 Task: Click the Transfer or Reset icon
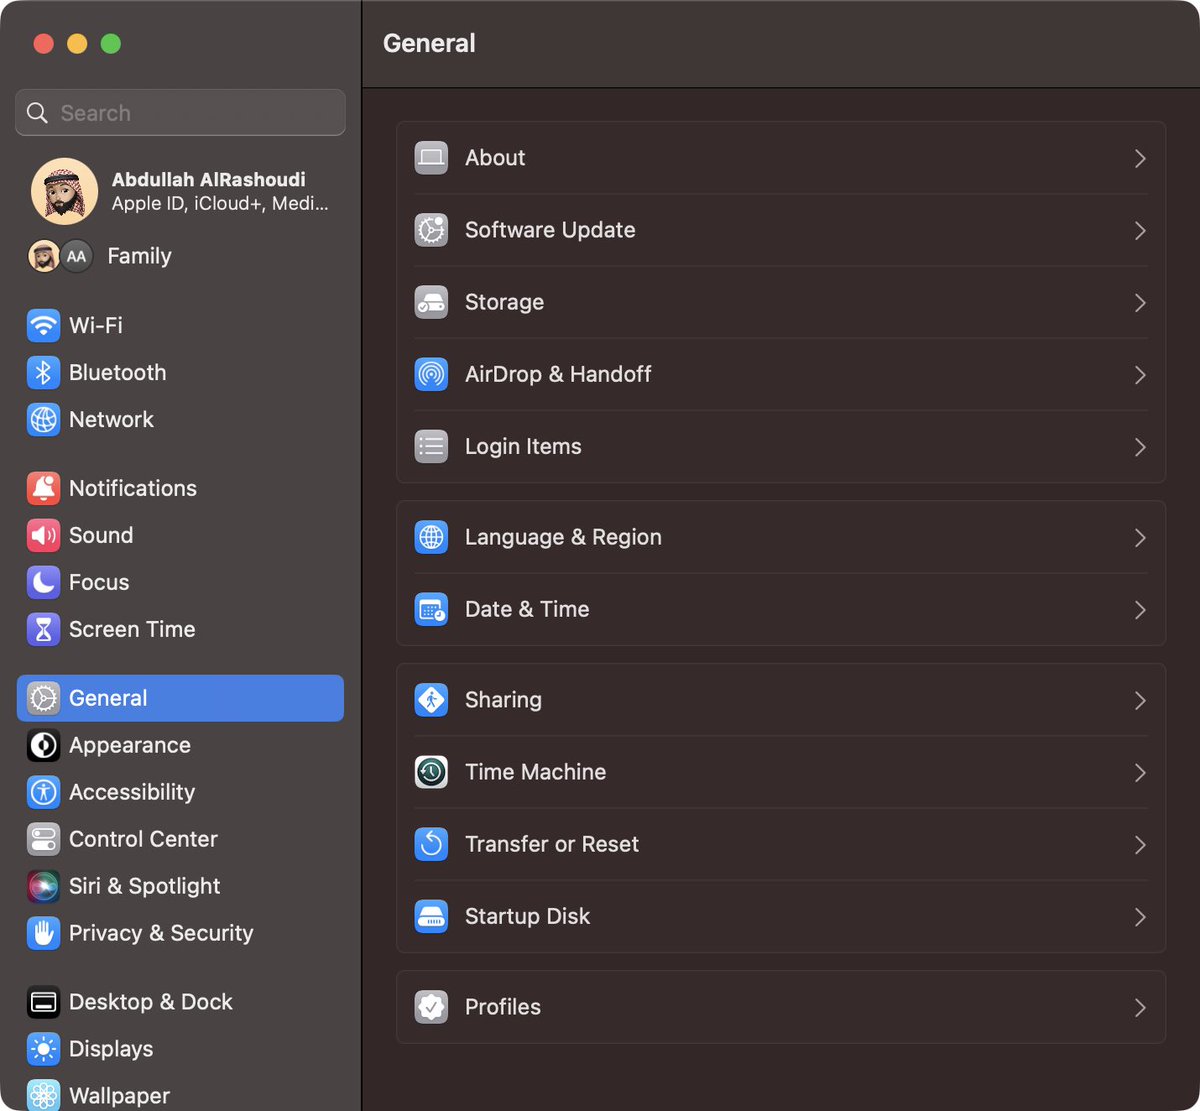pyautogui.click(x=431, y=844)
